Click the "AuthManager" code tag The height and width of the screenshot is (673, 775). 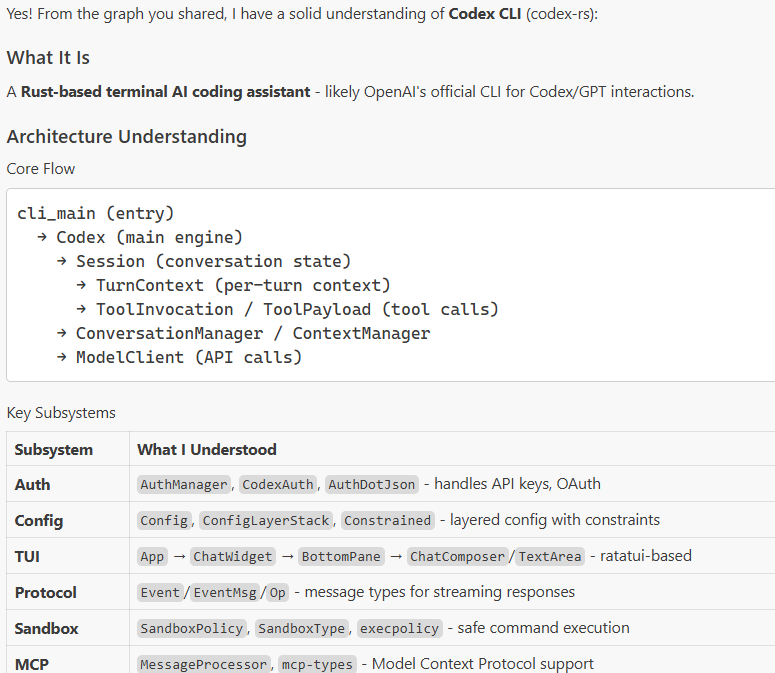184,484
